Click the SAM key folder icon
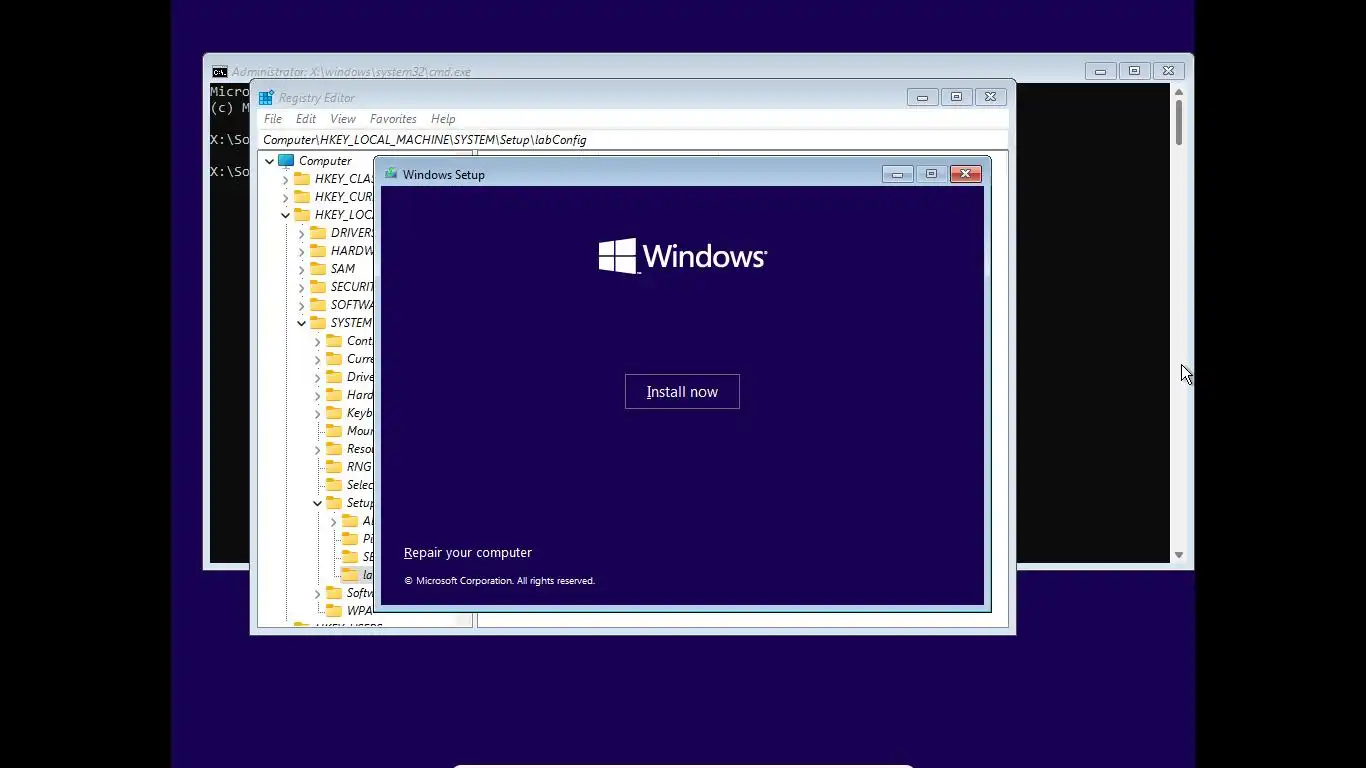 coord(318,269)
